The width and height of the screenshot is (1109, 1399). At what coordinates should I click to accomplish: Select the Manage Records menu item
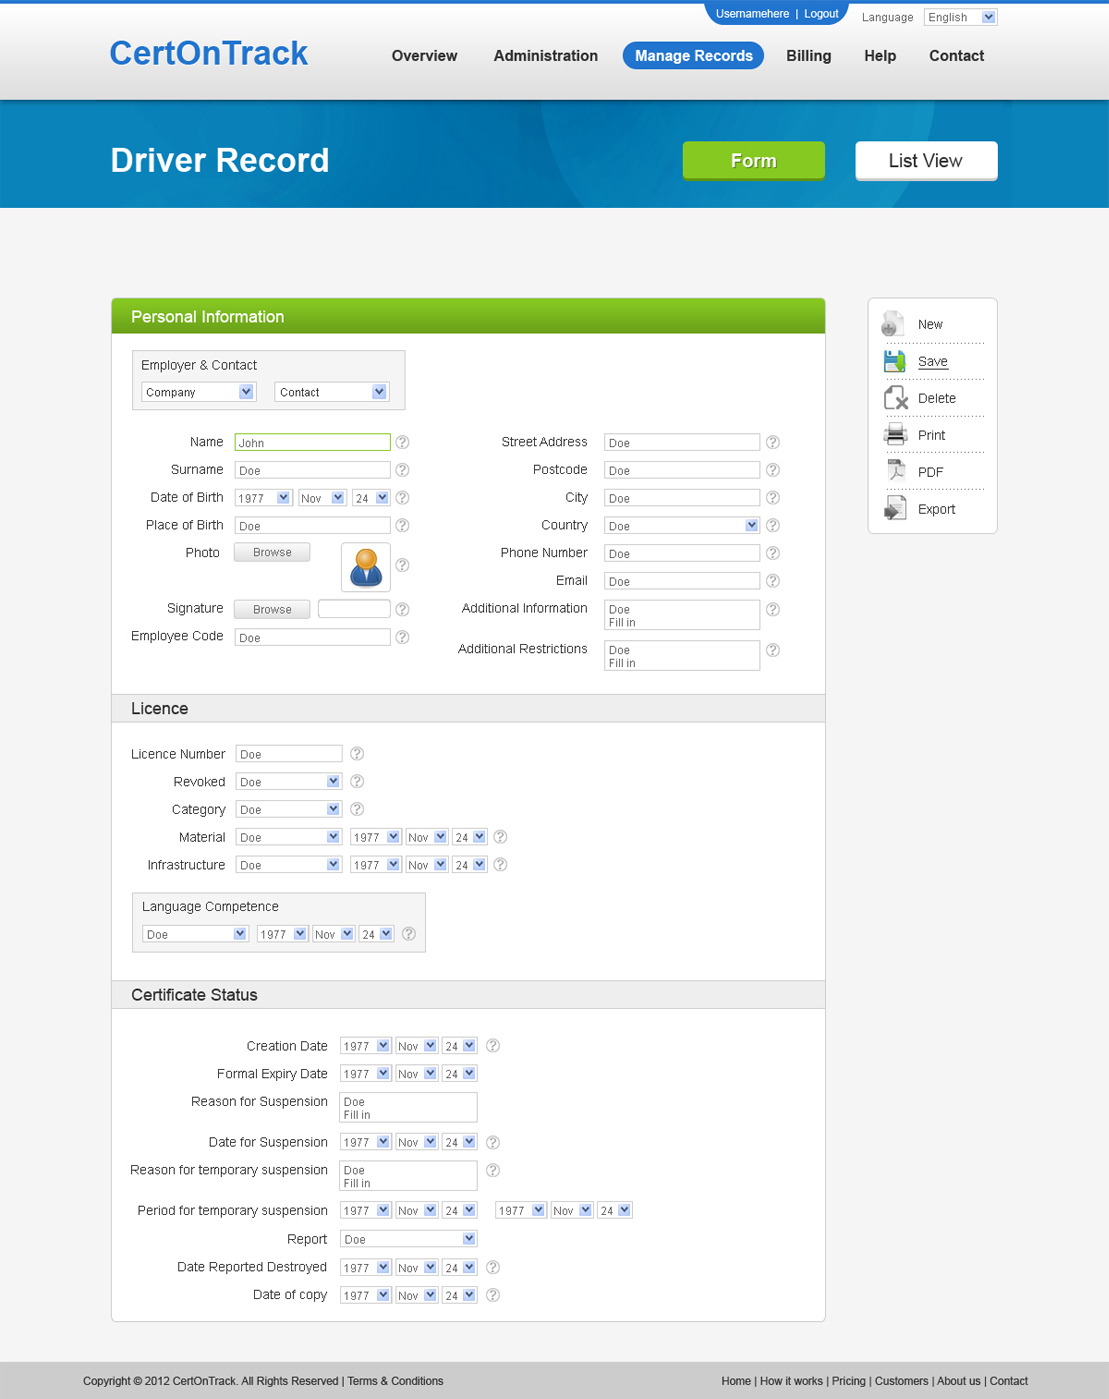click(693, 56)
